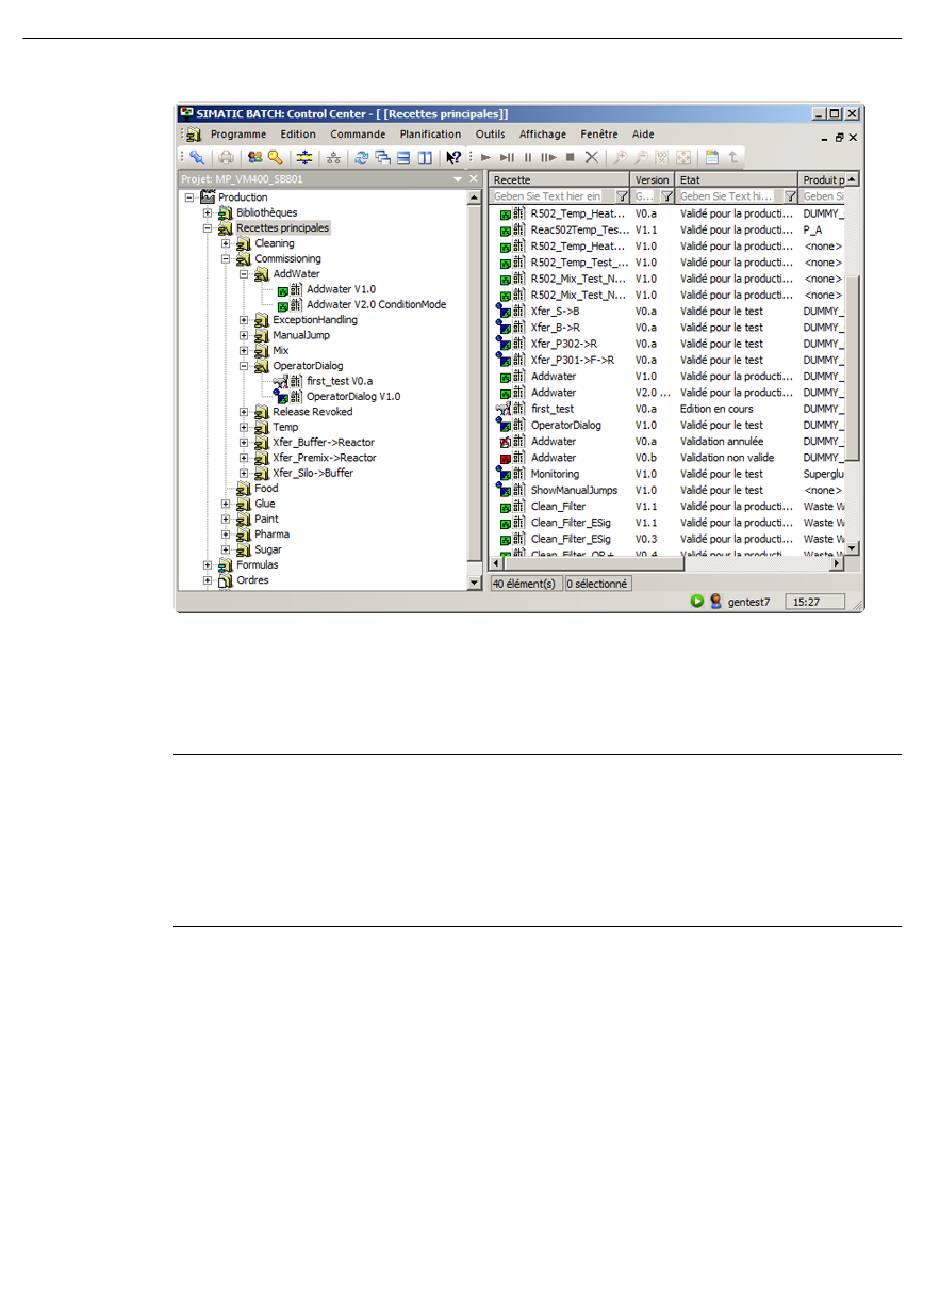950x1301 pixels.
Task: Select Release Revoked folder in tree
Action: coord(312,412)
